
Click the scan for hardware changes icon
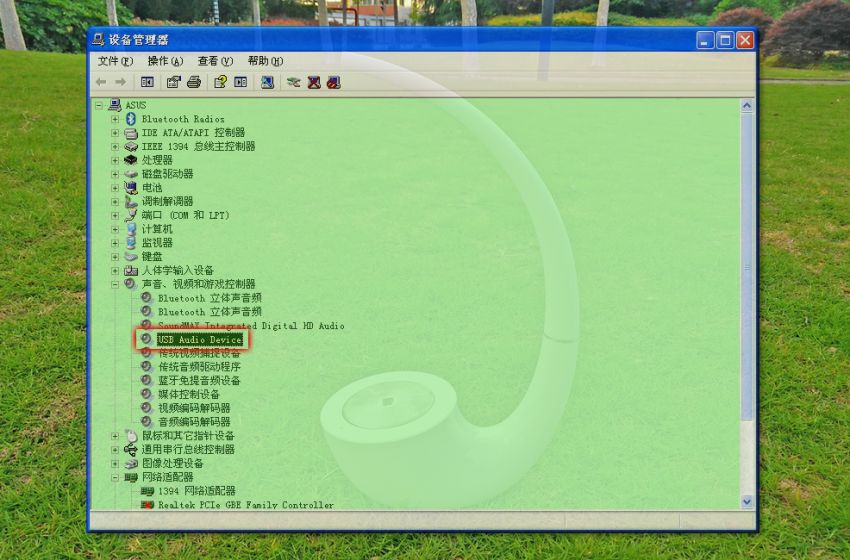[267, 82]
